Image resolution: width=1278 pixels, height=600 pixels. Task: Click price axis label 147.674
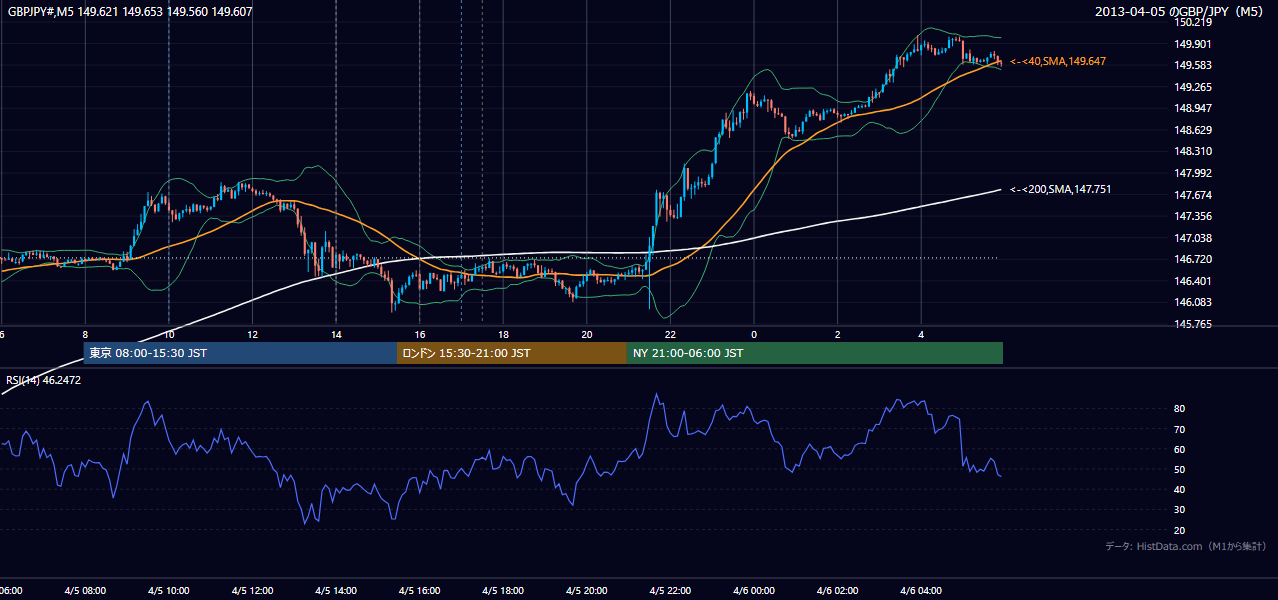point(1195,195)
